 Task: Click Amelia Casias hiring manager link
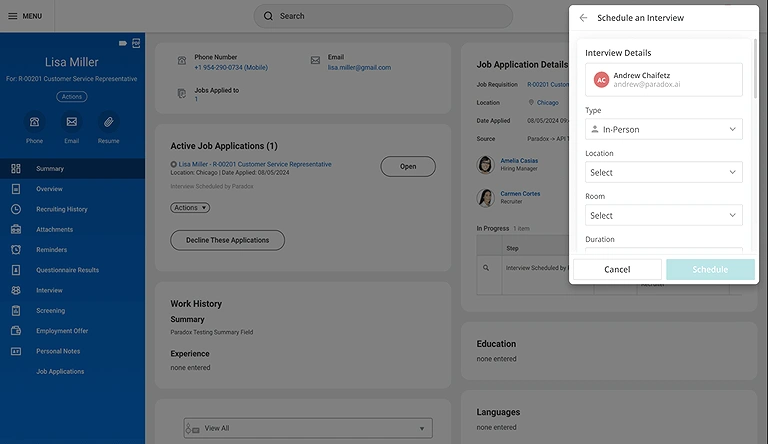[x=519, y=161]
